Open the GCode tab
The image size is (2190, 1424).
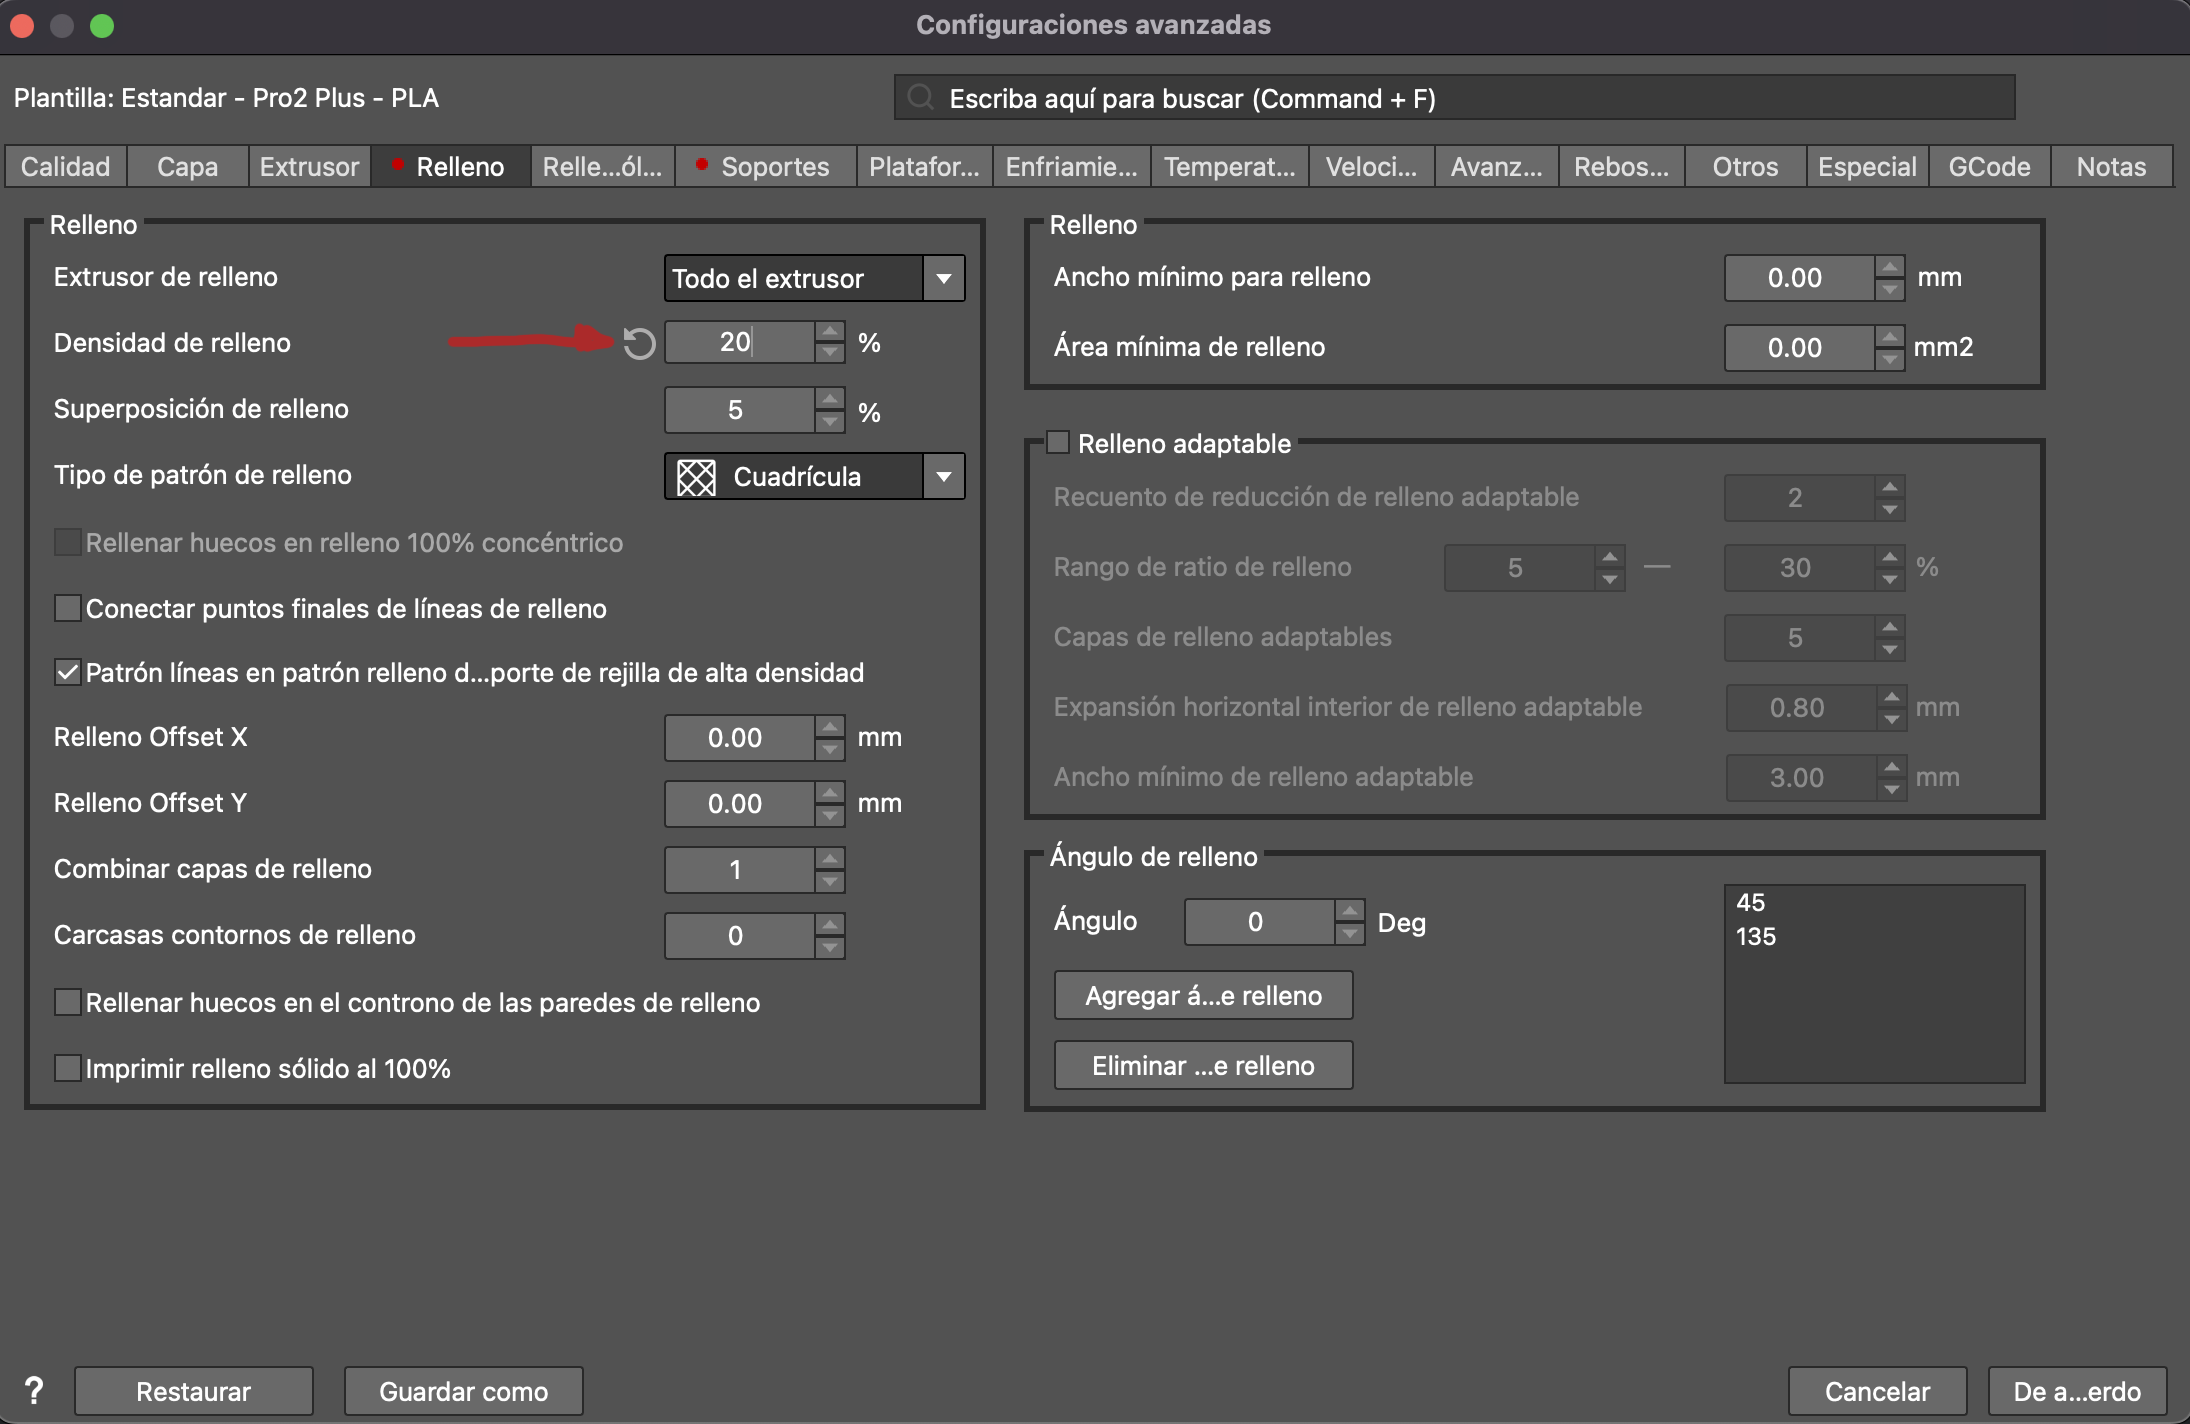point(1988,167)
